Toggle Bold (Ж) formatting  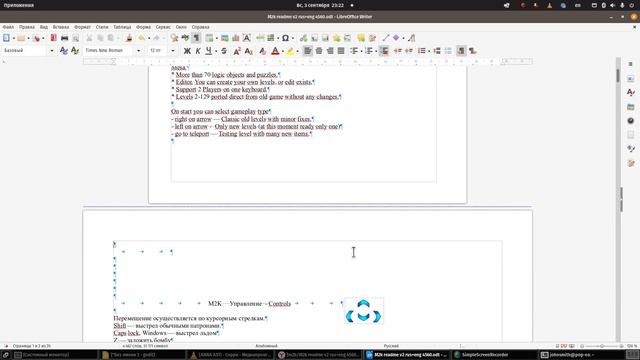point(187,51)
